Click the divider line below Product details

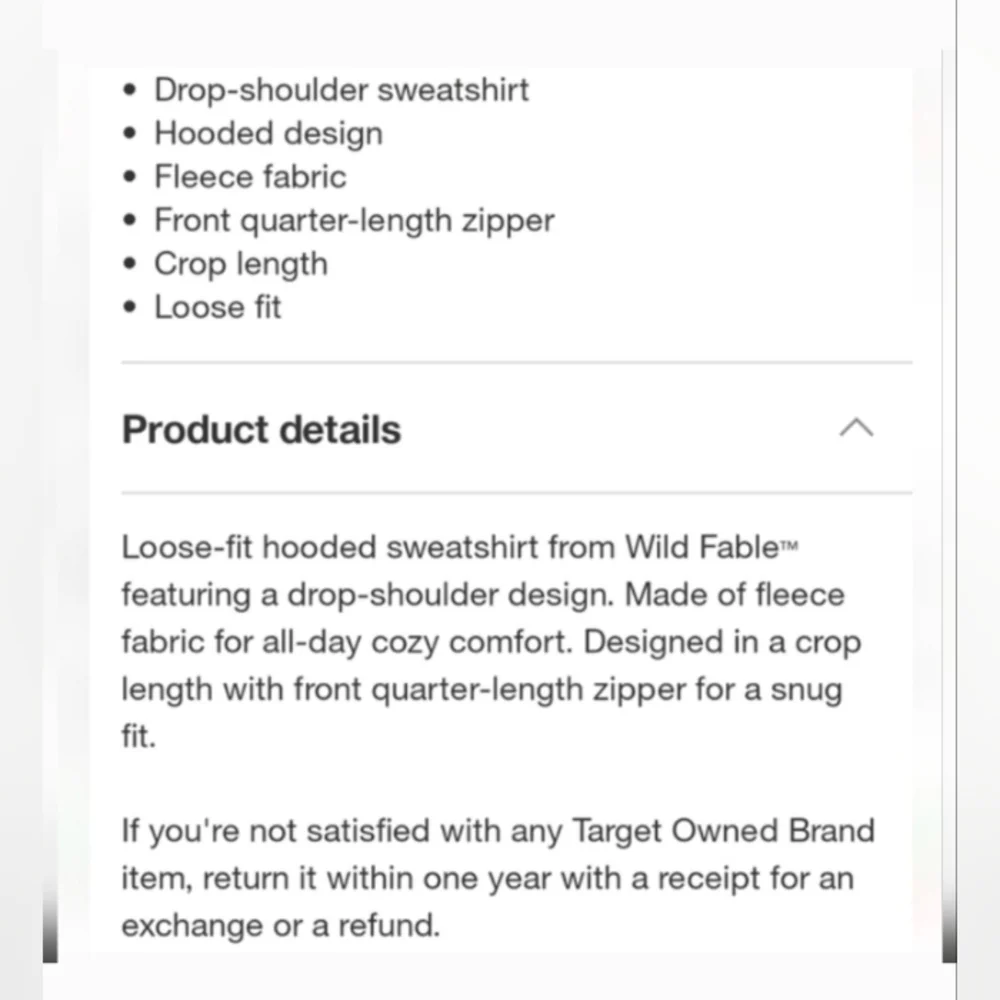click(517, 492)
